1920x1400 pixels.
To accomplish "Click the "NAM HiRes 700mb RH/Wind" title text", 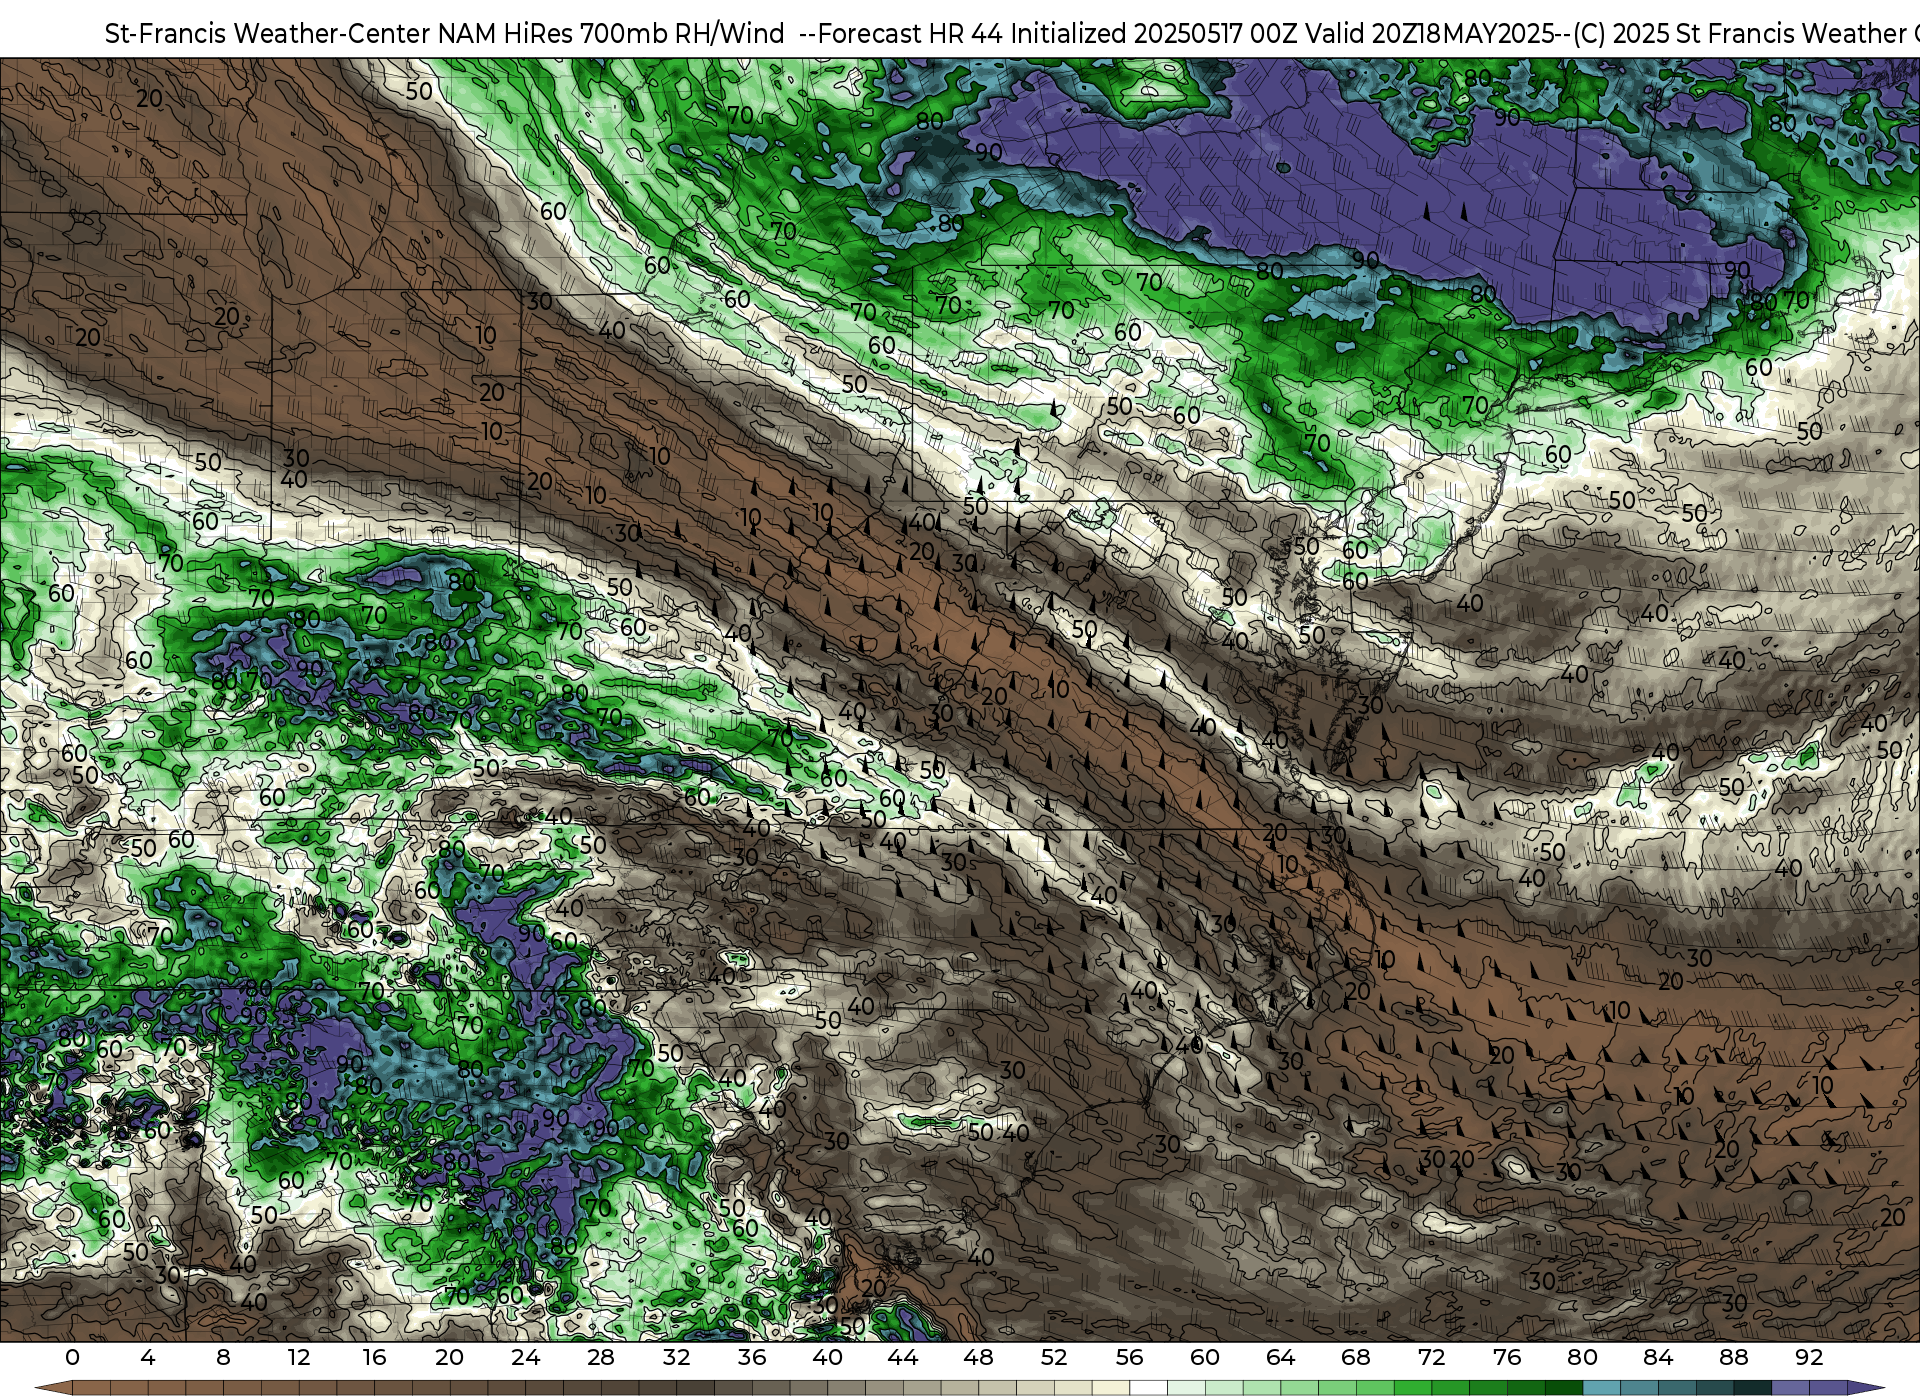I will pos(611,34).
